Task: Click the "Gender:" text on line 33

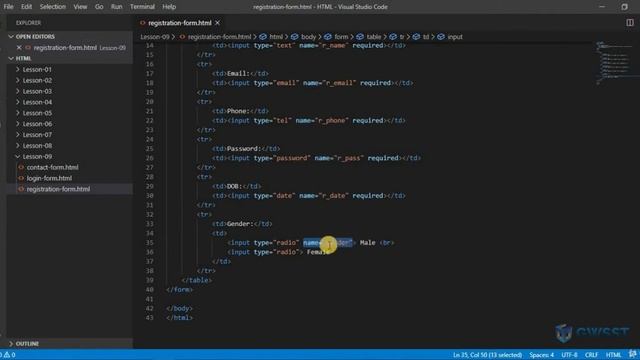Action: tap(240, 224)
